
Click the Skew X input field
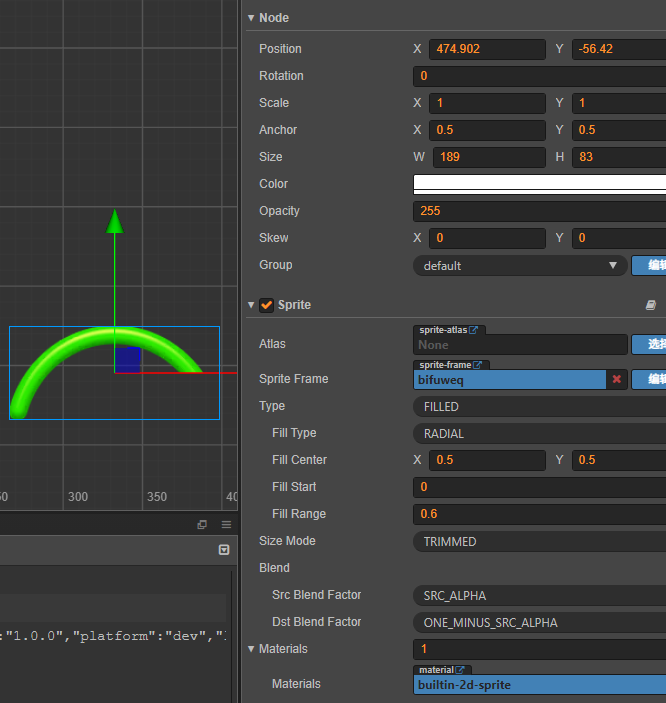pos(488,238)
